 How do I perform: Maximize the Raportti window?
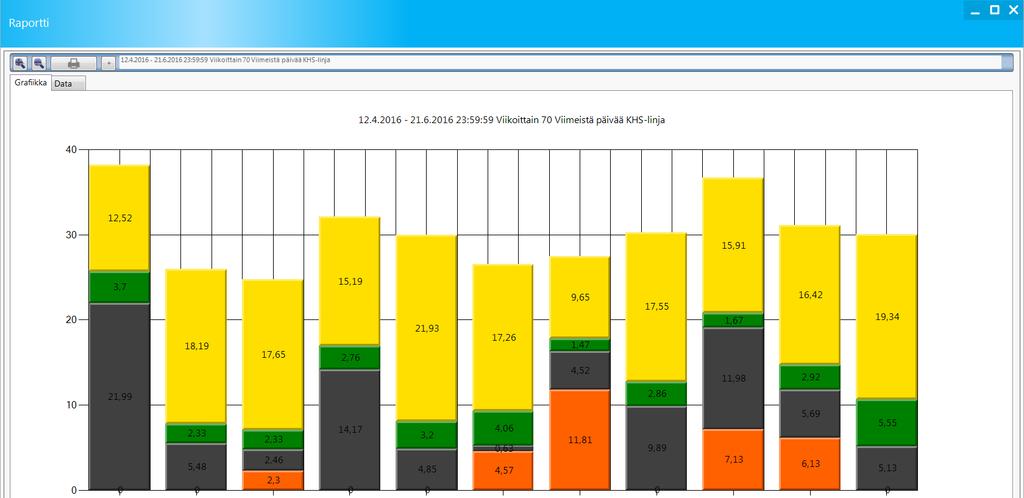[994, 10]
